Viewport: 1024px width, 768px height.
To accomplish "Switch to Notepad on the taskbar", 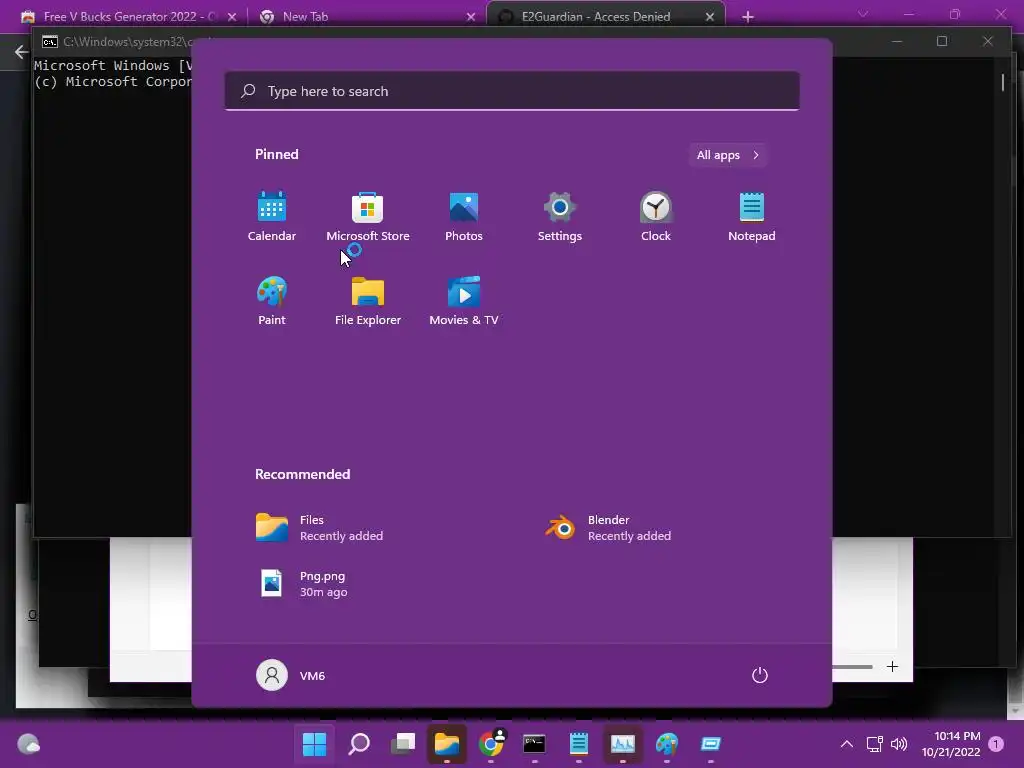I will [x=579, y=744].
